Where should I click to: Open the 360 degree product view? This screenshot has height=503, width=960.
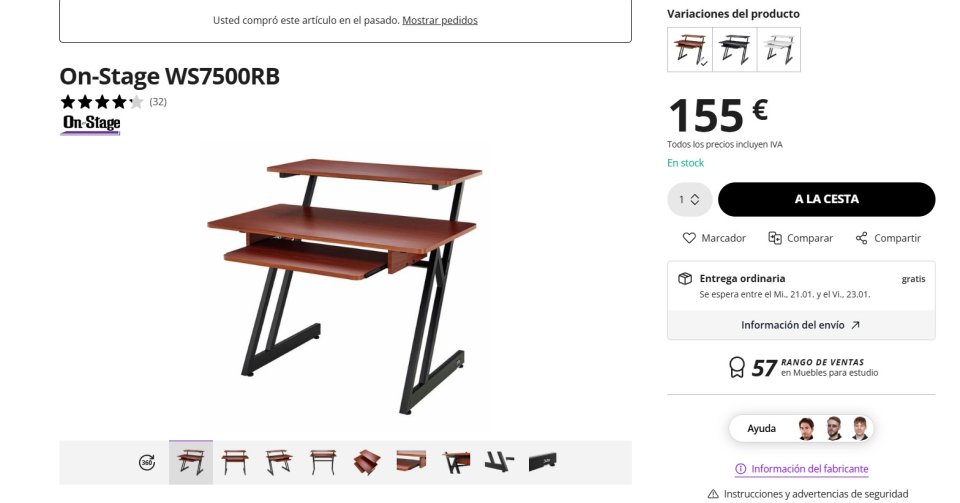147,462
